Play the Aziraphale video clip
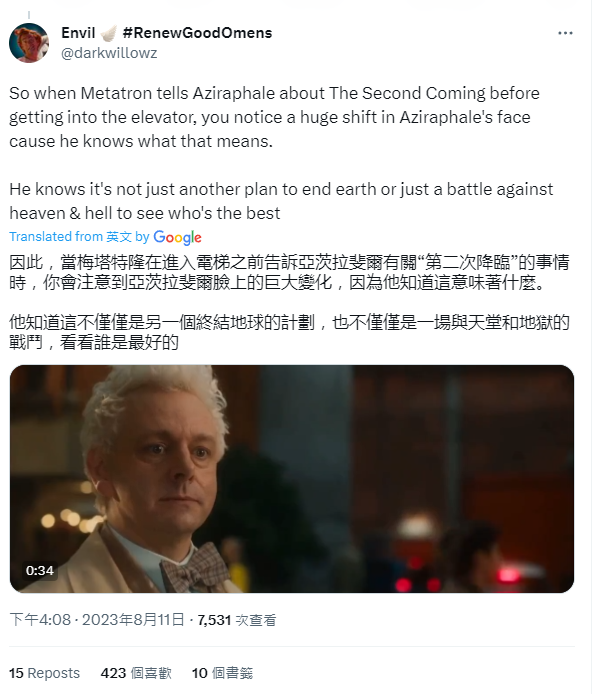 pyautogui.click(x=292, y=479)
